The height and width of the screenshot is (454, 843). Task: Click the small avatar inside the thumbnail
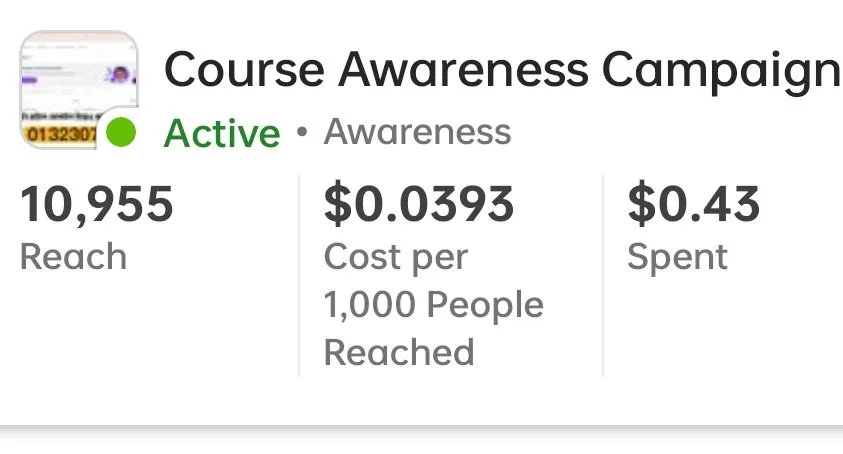click(x=120, y=74)
